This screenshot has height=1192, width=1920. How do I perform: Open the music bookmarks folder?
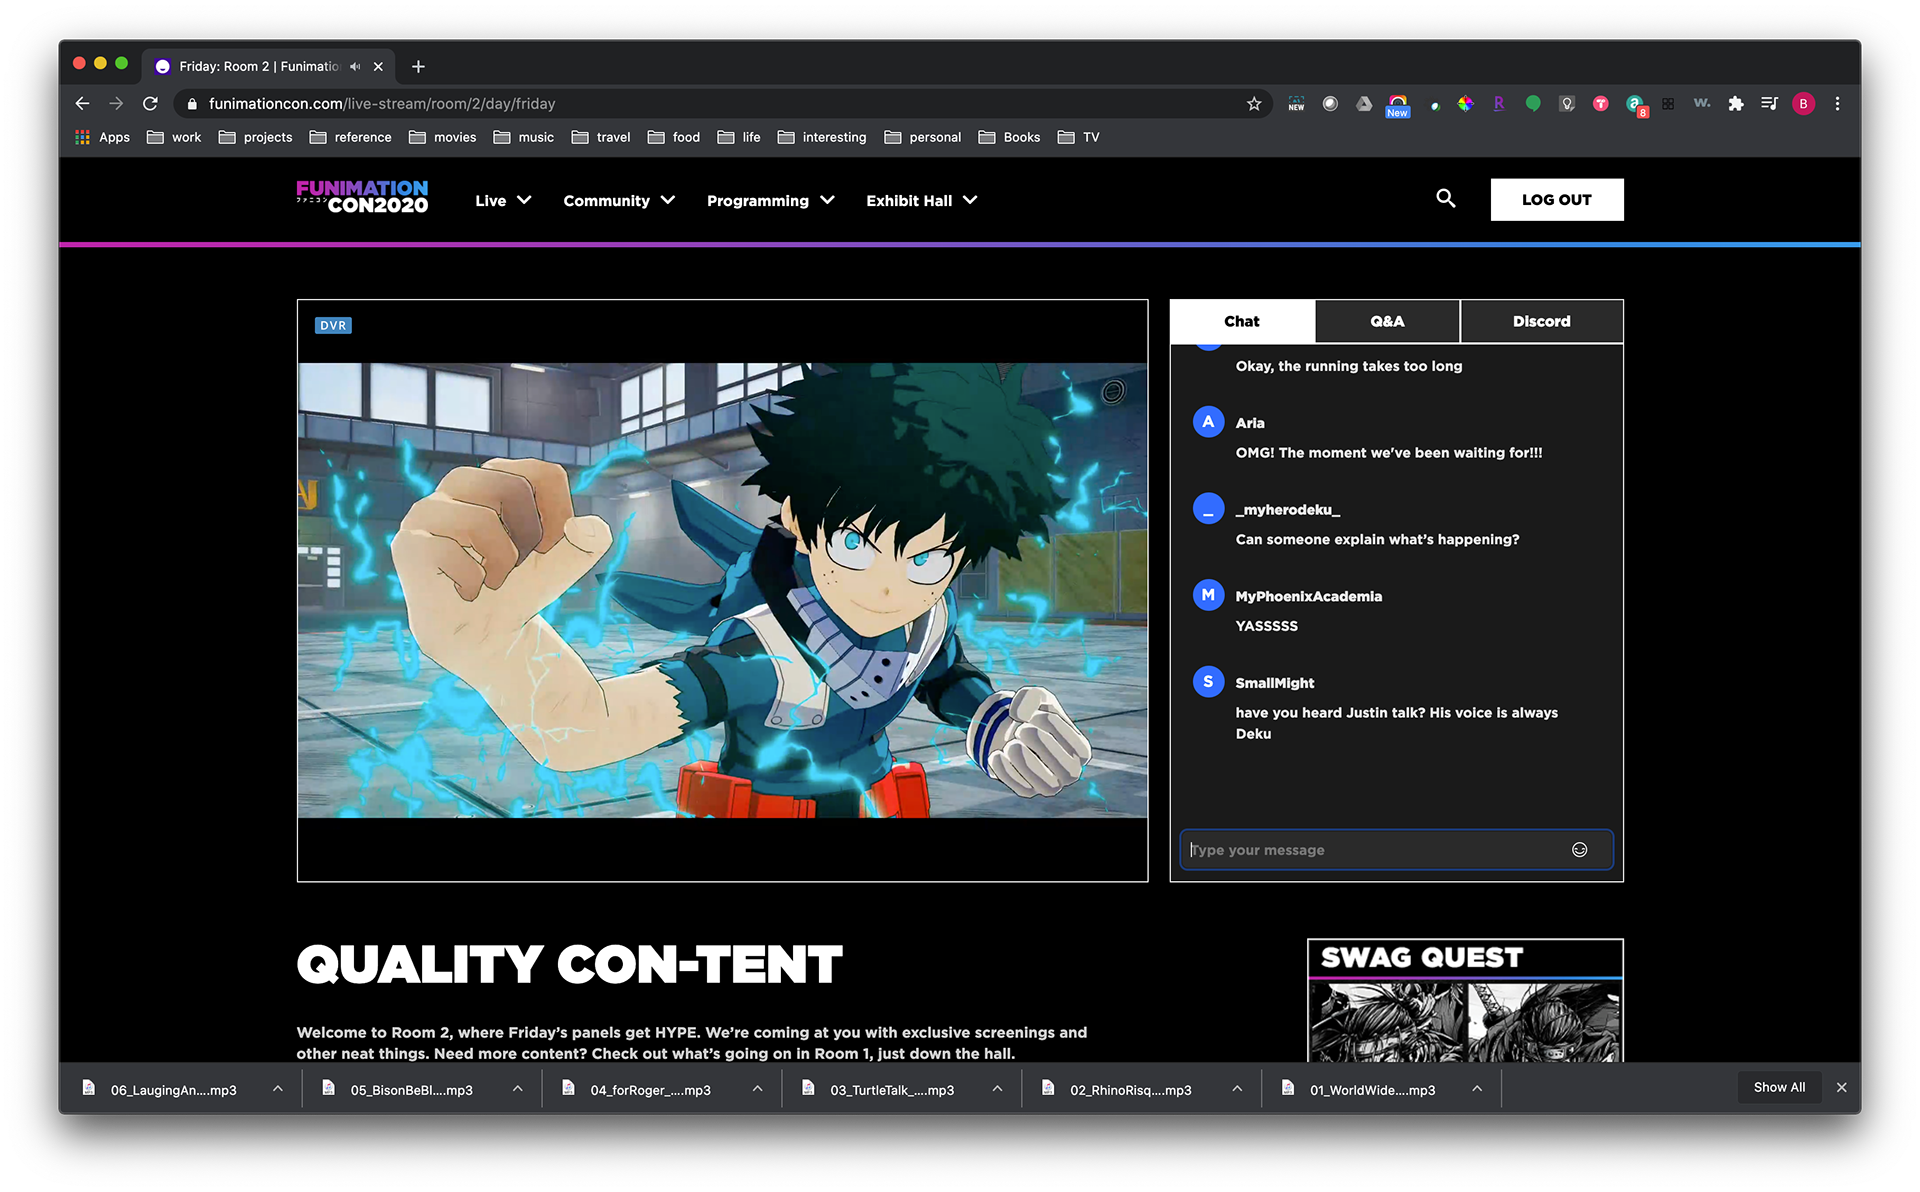pyautogui.click(x=524, y=138)
